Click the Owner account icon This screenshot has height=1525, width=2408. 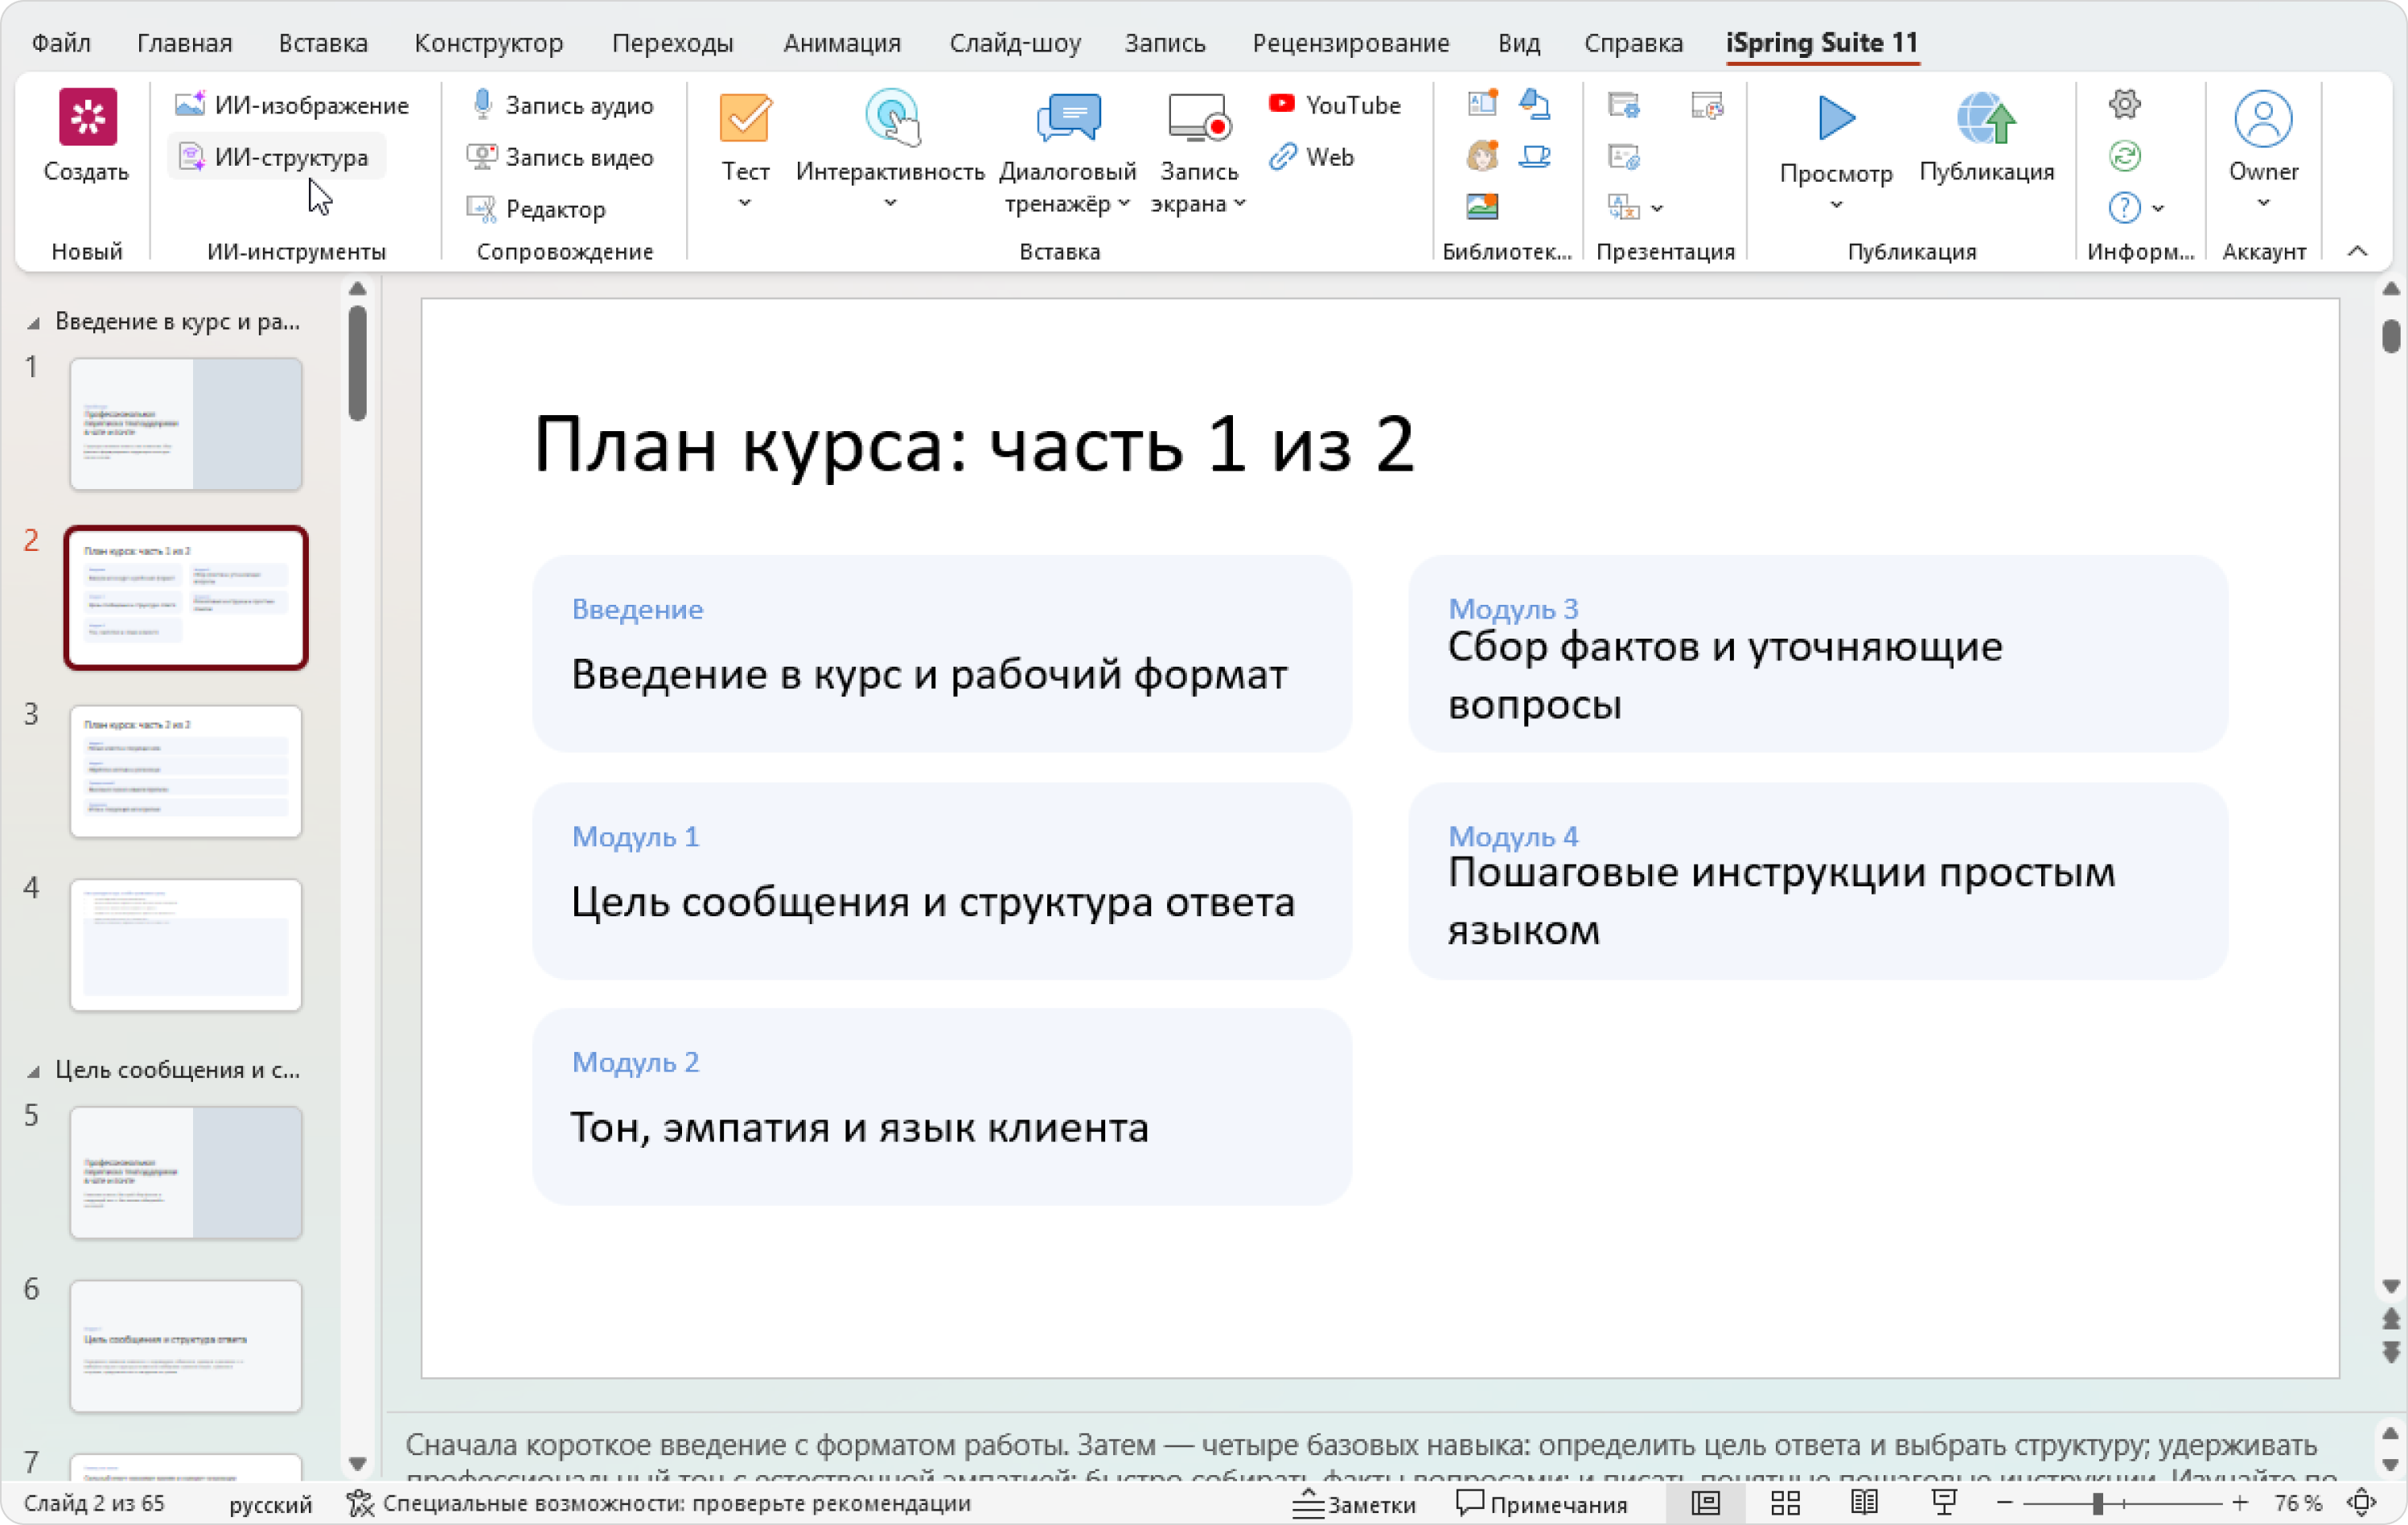[2263, 118]
